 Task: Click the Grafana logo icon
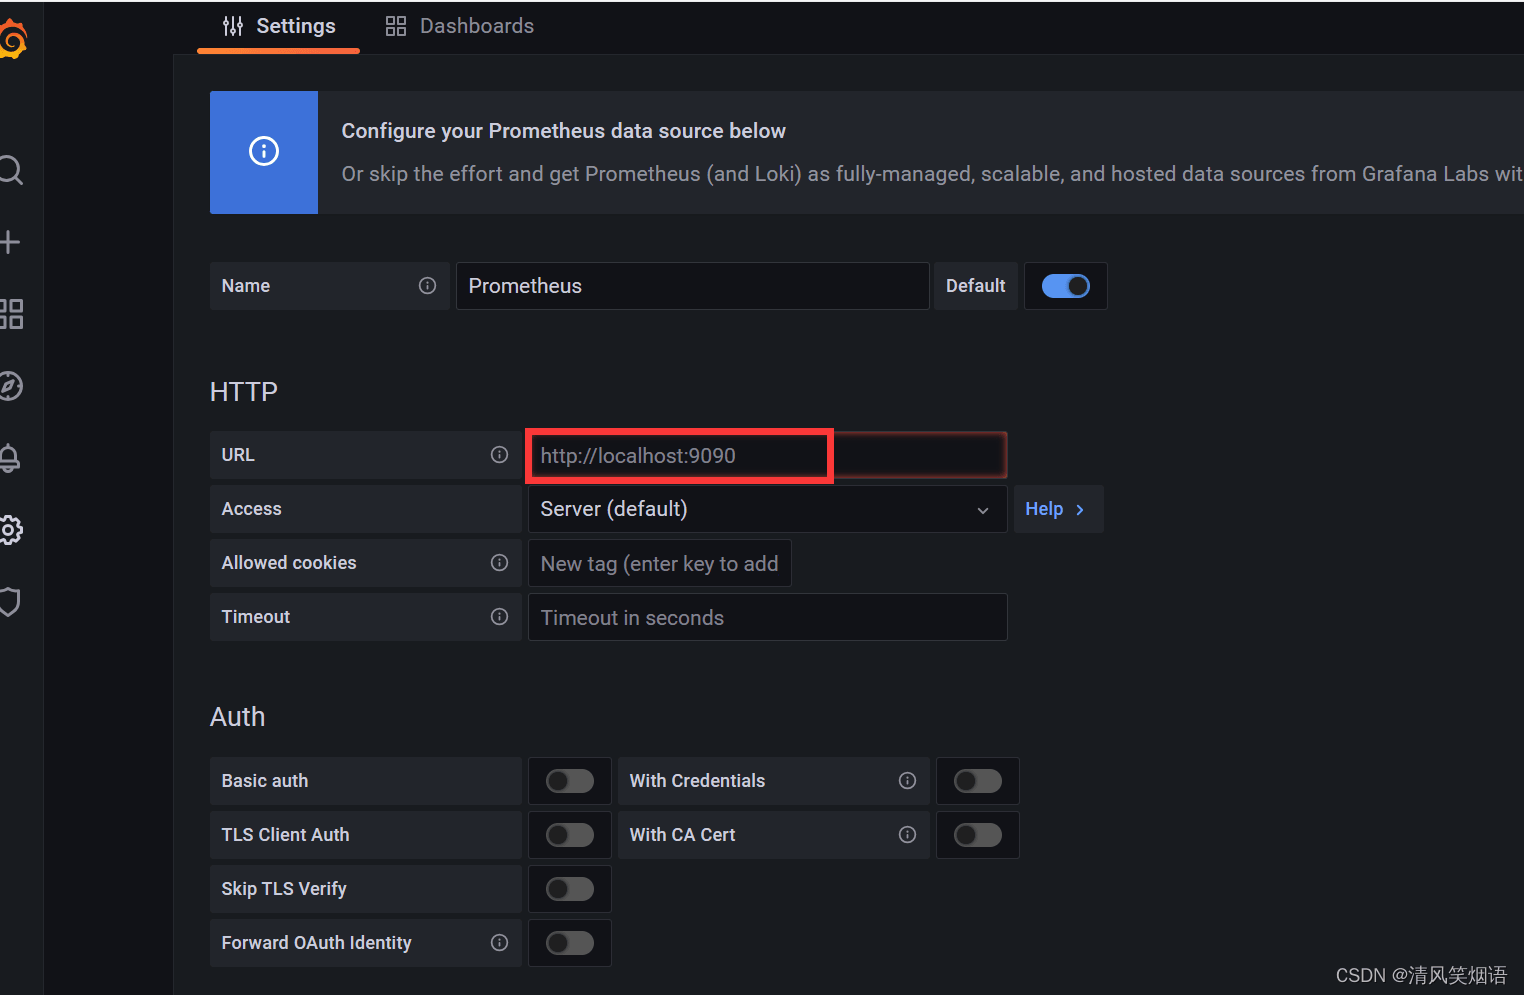click(12, 40)
